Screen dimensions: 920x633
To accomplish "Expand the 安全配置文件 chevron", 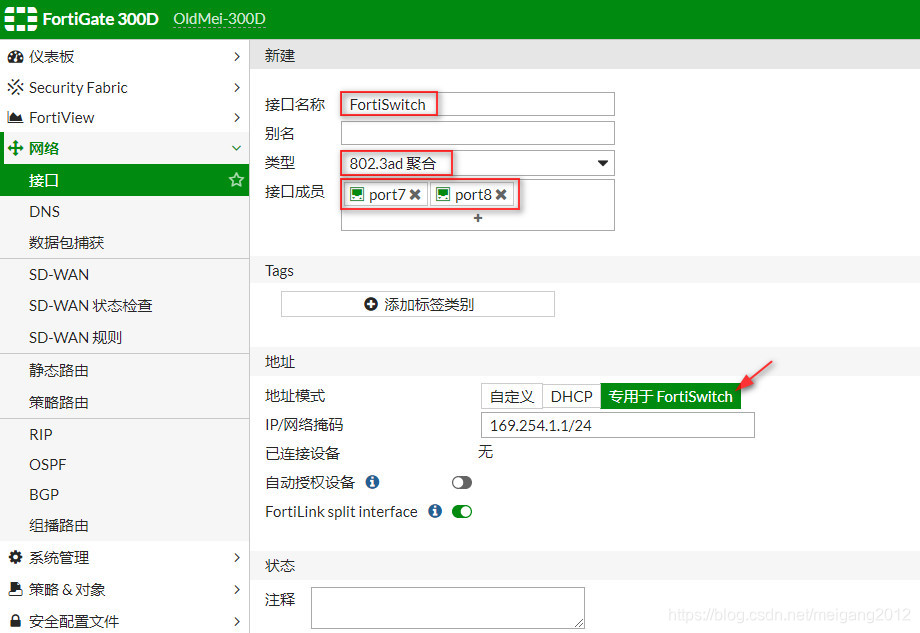I will (x=236, y=621).
